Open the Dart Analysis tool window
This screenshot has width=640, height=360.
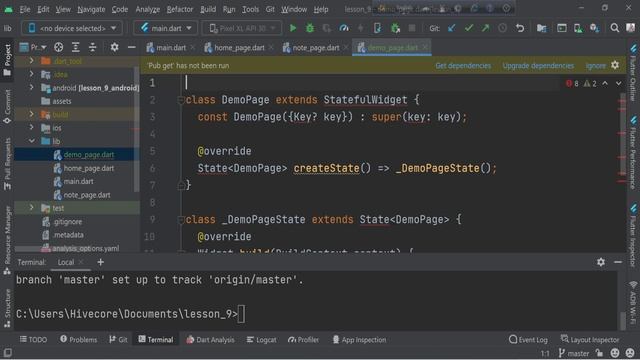pyautogui.click(x=211, y=340)
